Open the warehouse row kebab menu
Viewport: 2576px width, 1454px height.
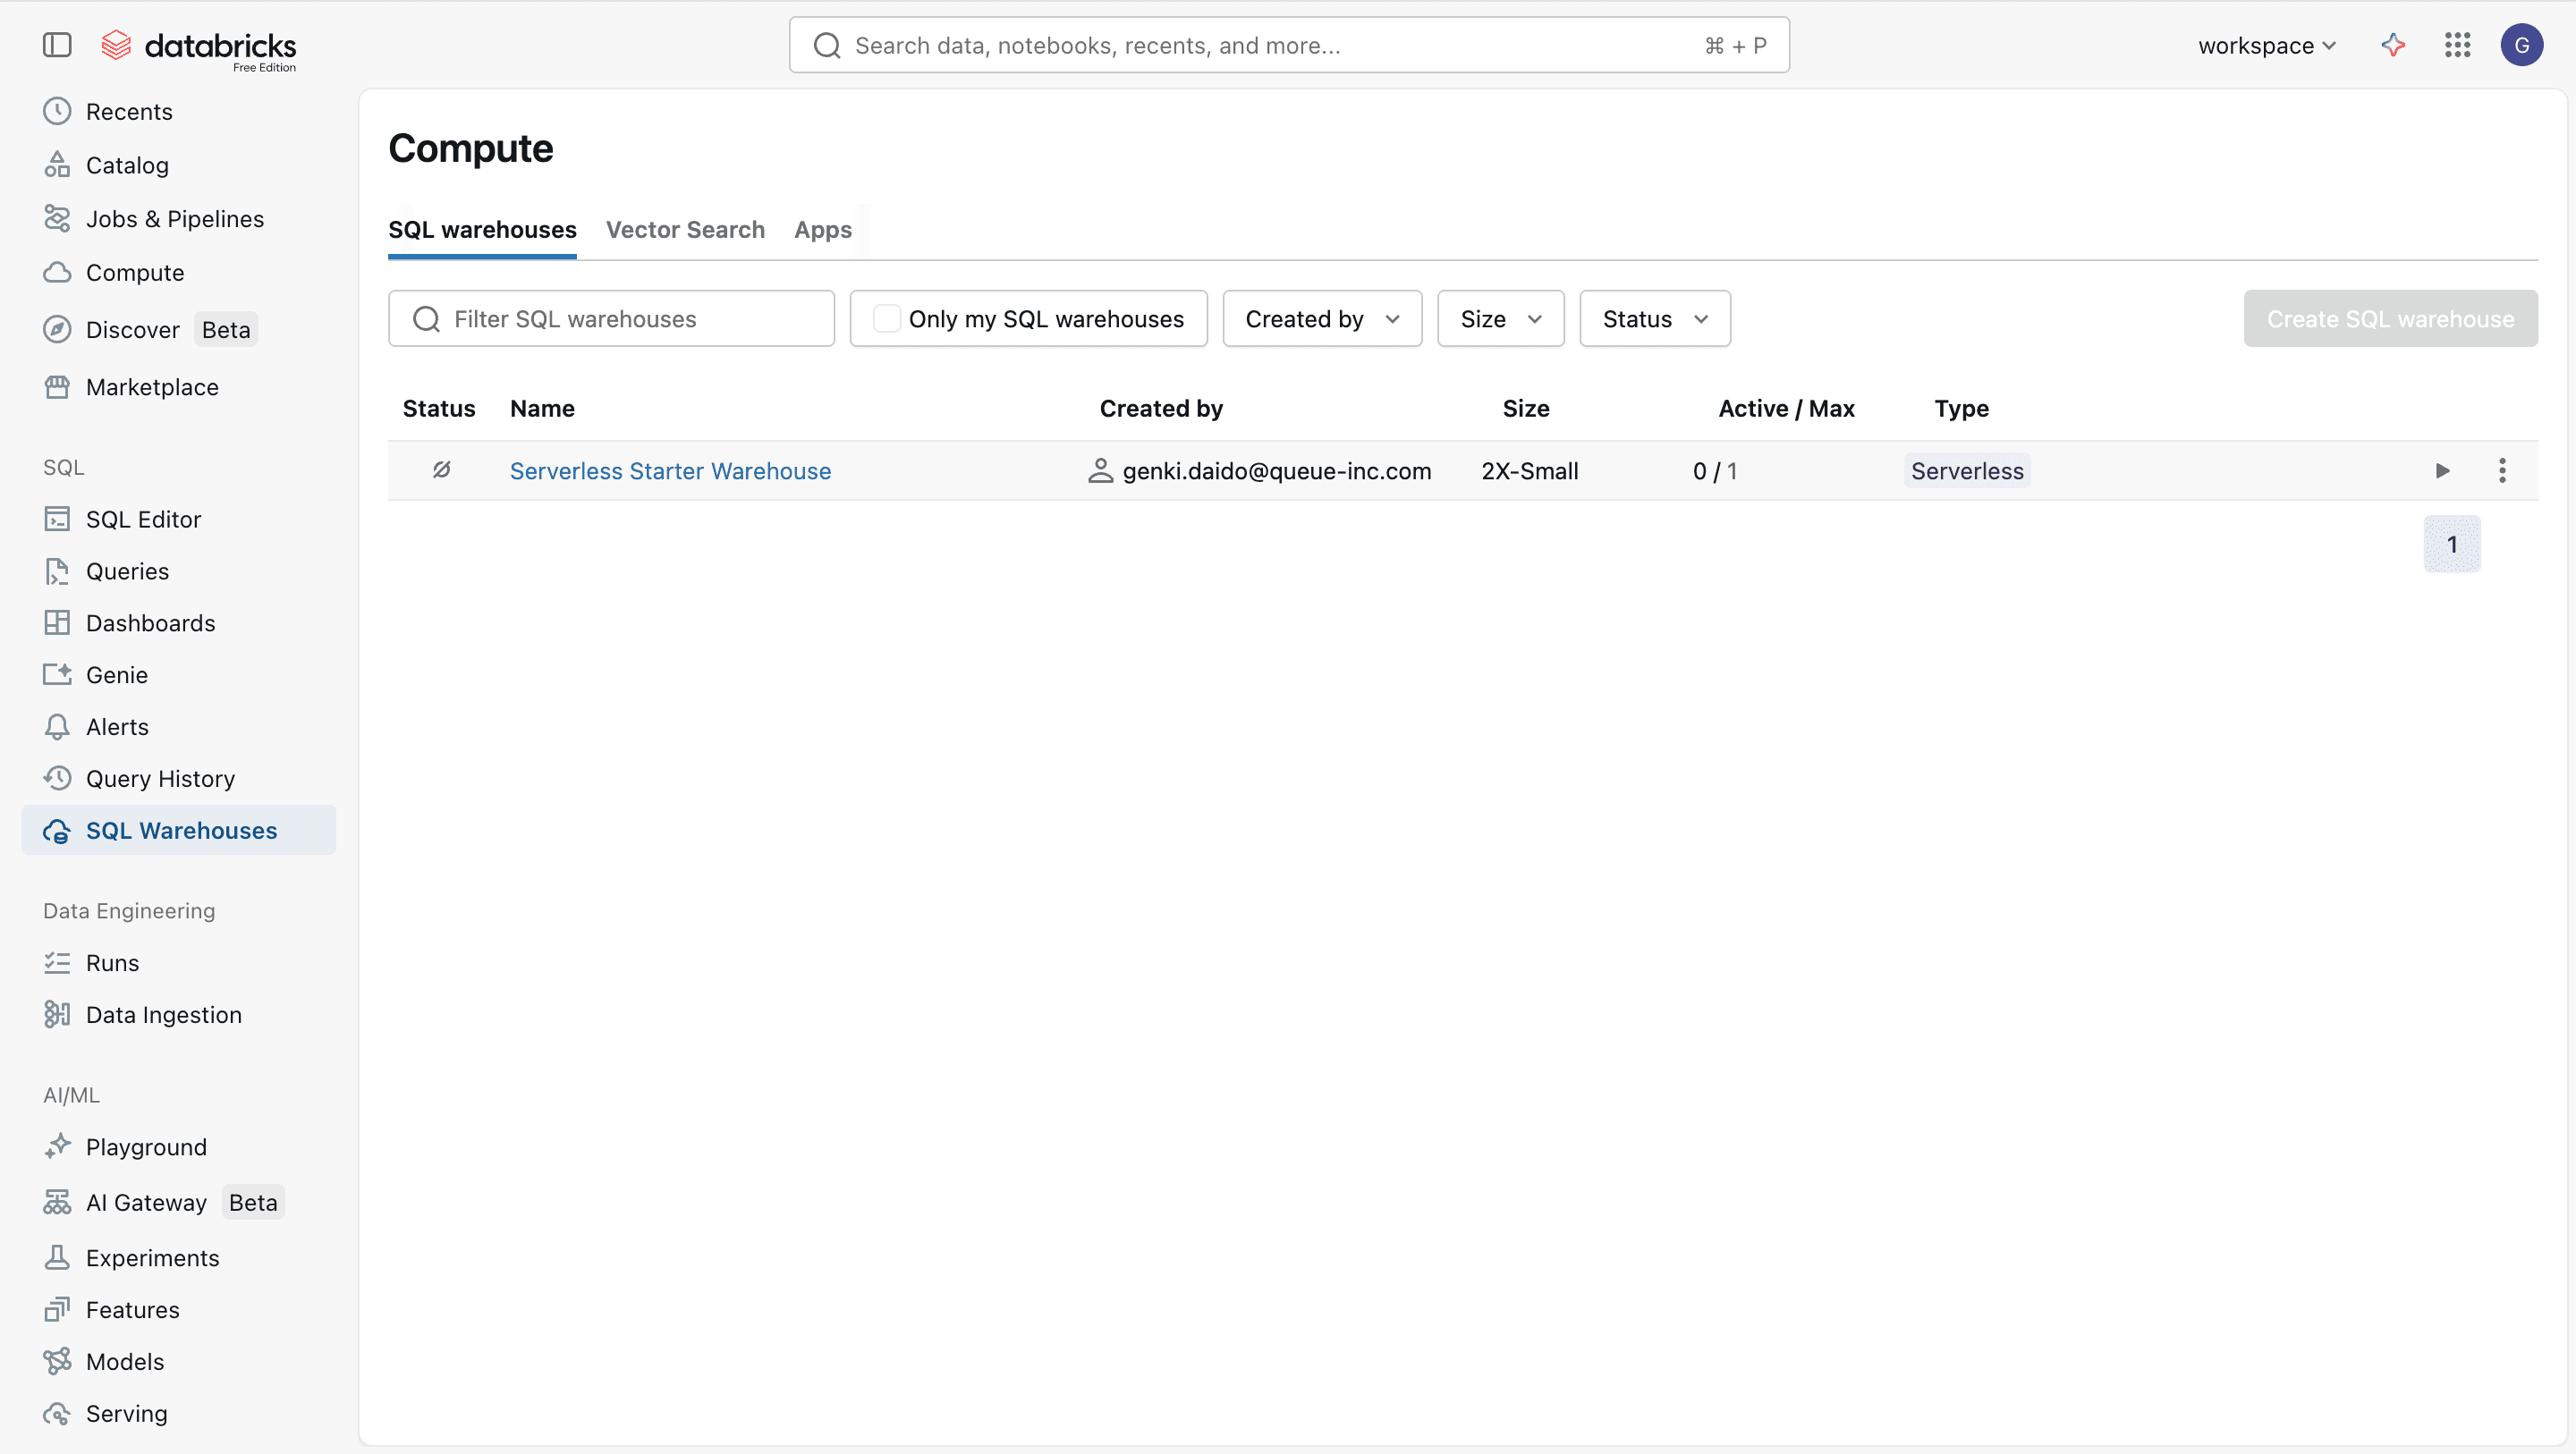pos(2503,470)
